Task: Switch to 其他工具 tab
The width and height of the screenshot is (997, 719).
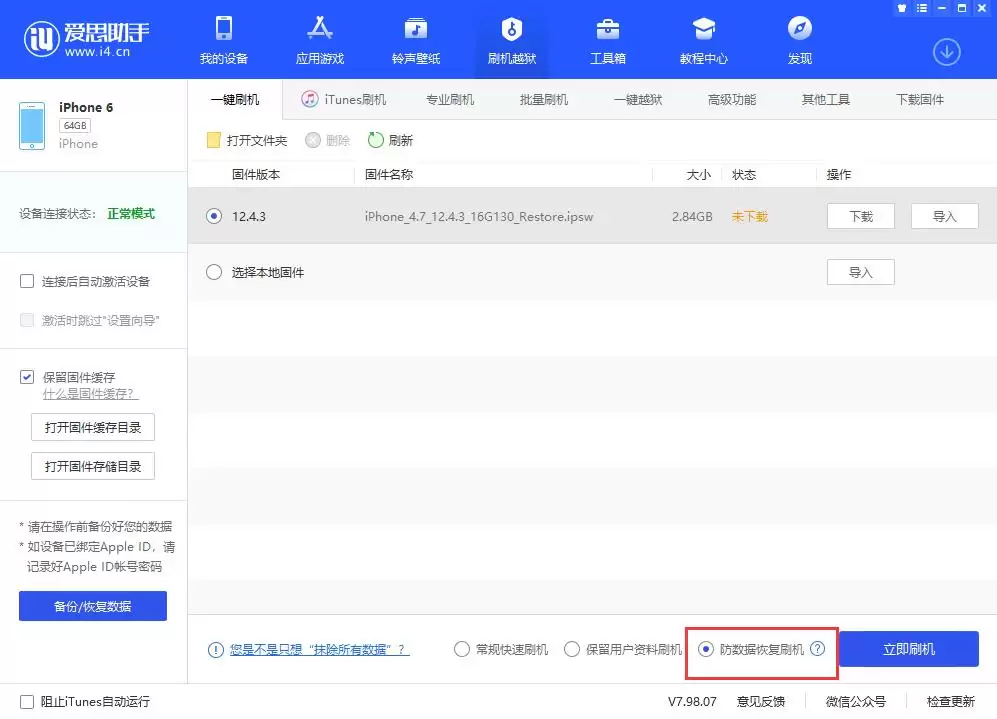Action: 826,100
